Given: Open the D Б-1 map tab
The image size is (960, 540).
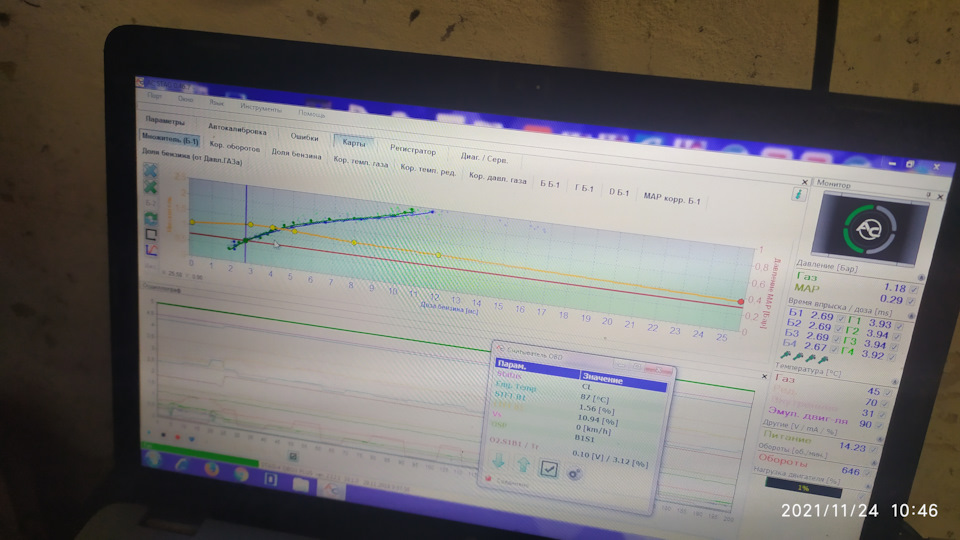Looking at the screenshot, I should [619, 192].
